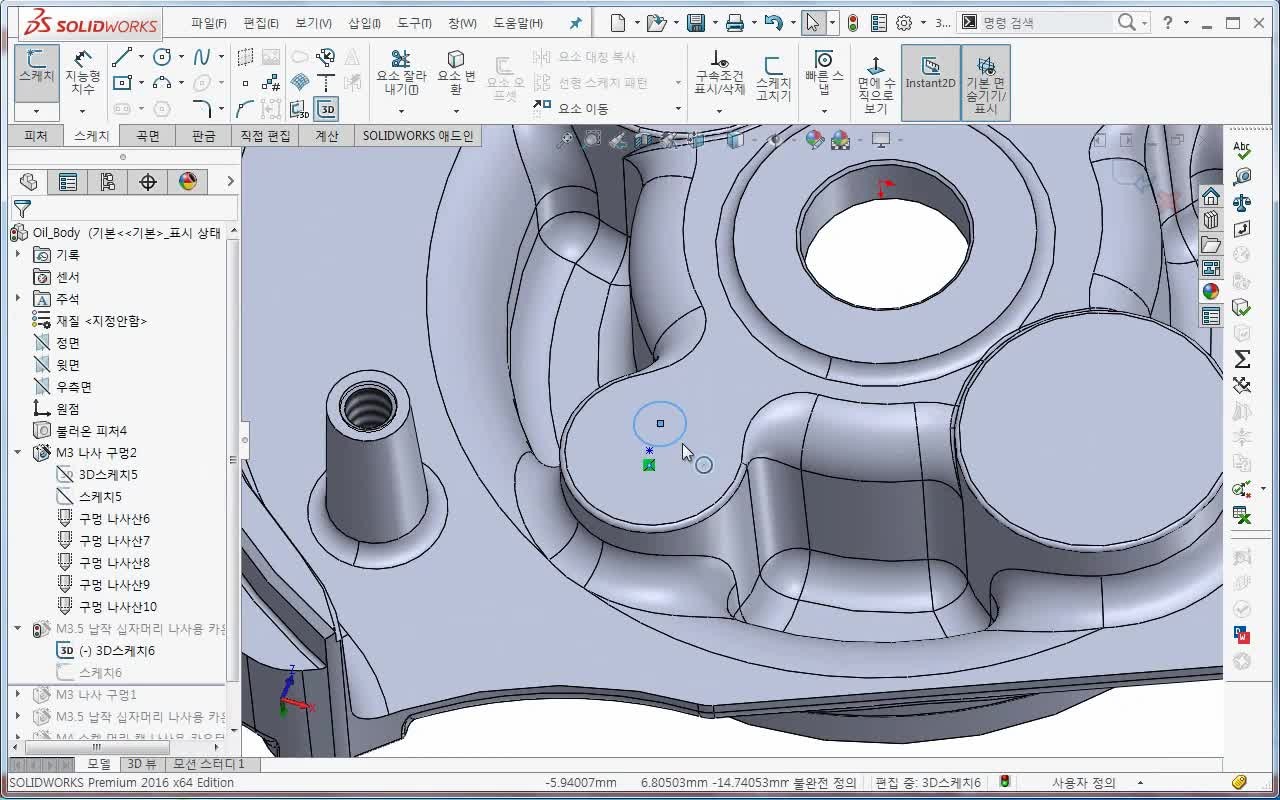This screenshot has width=1280, height=800.
Task: Click the Convert Entities (요소 변환) tool
Action: (x=456, y=72)
